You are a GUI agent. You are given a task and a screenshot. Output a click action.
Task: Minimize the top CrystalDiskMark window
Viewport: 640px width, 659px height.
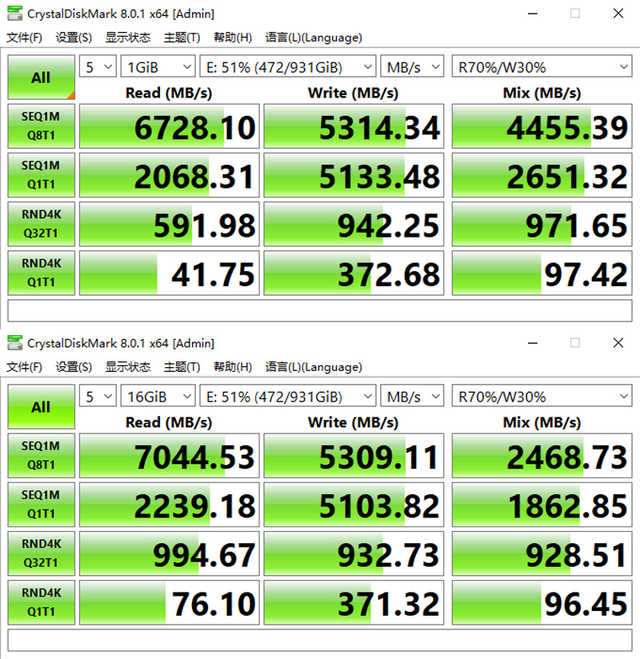point(533,13)
